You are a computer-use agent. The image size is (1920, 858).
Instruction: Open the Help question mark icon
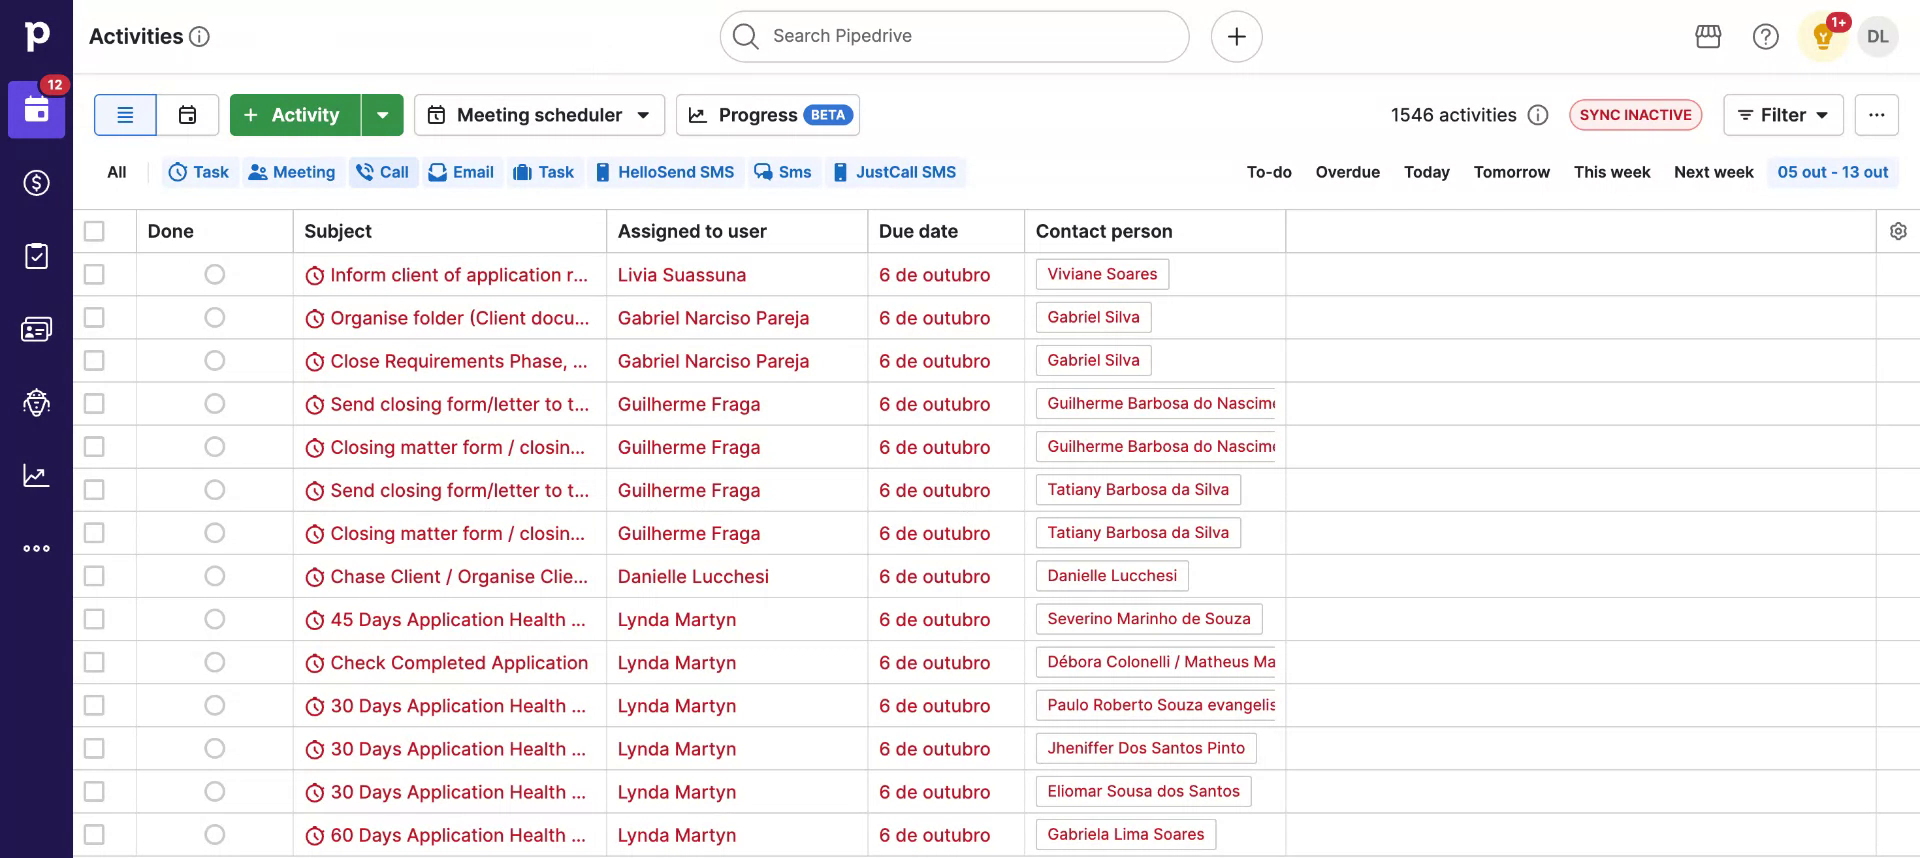coord(1766,37)
